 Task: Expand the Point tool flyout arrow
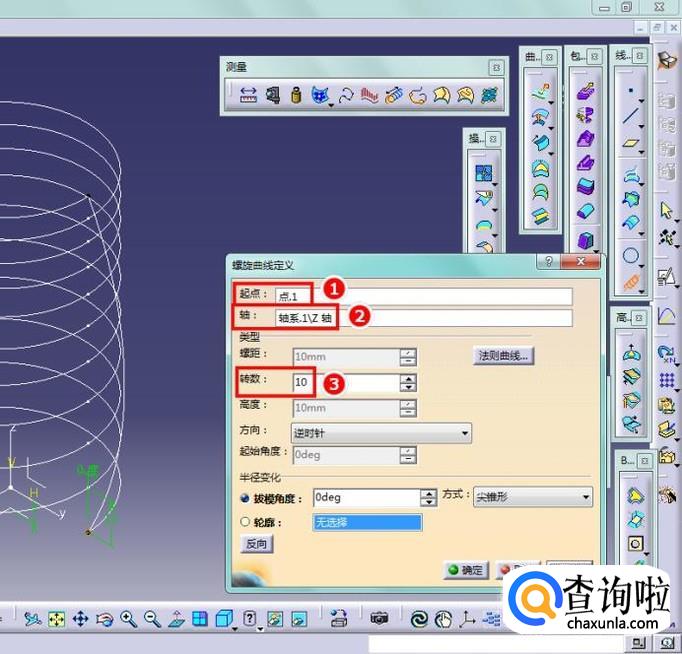click(642, 101)
